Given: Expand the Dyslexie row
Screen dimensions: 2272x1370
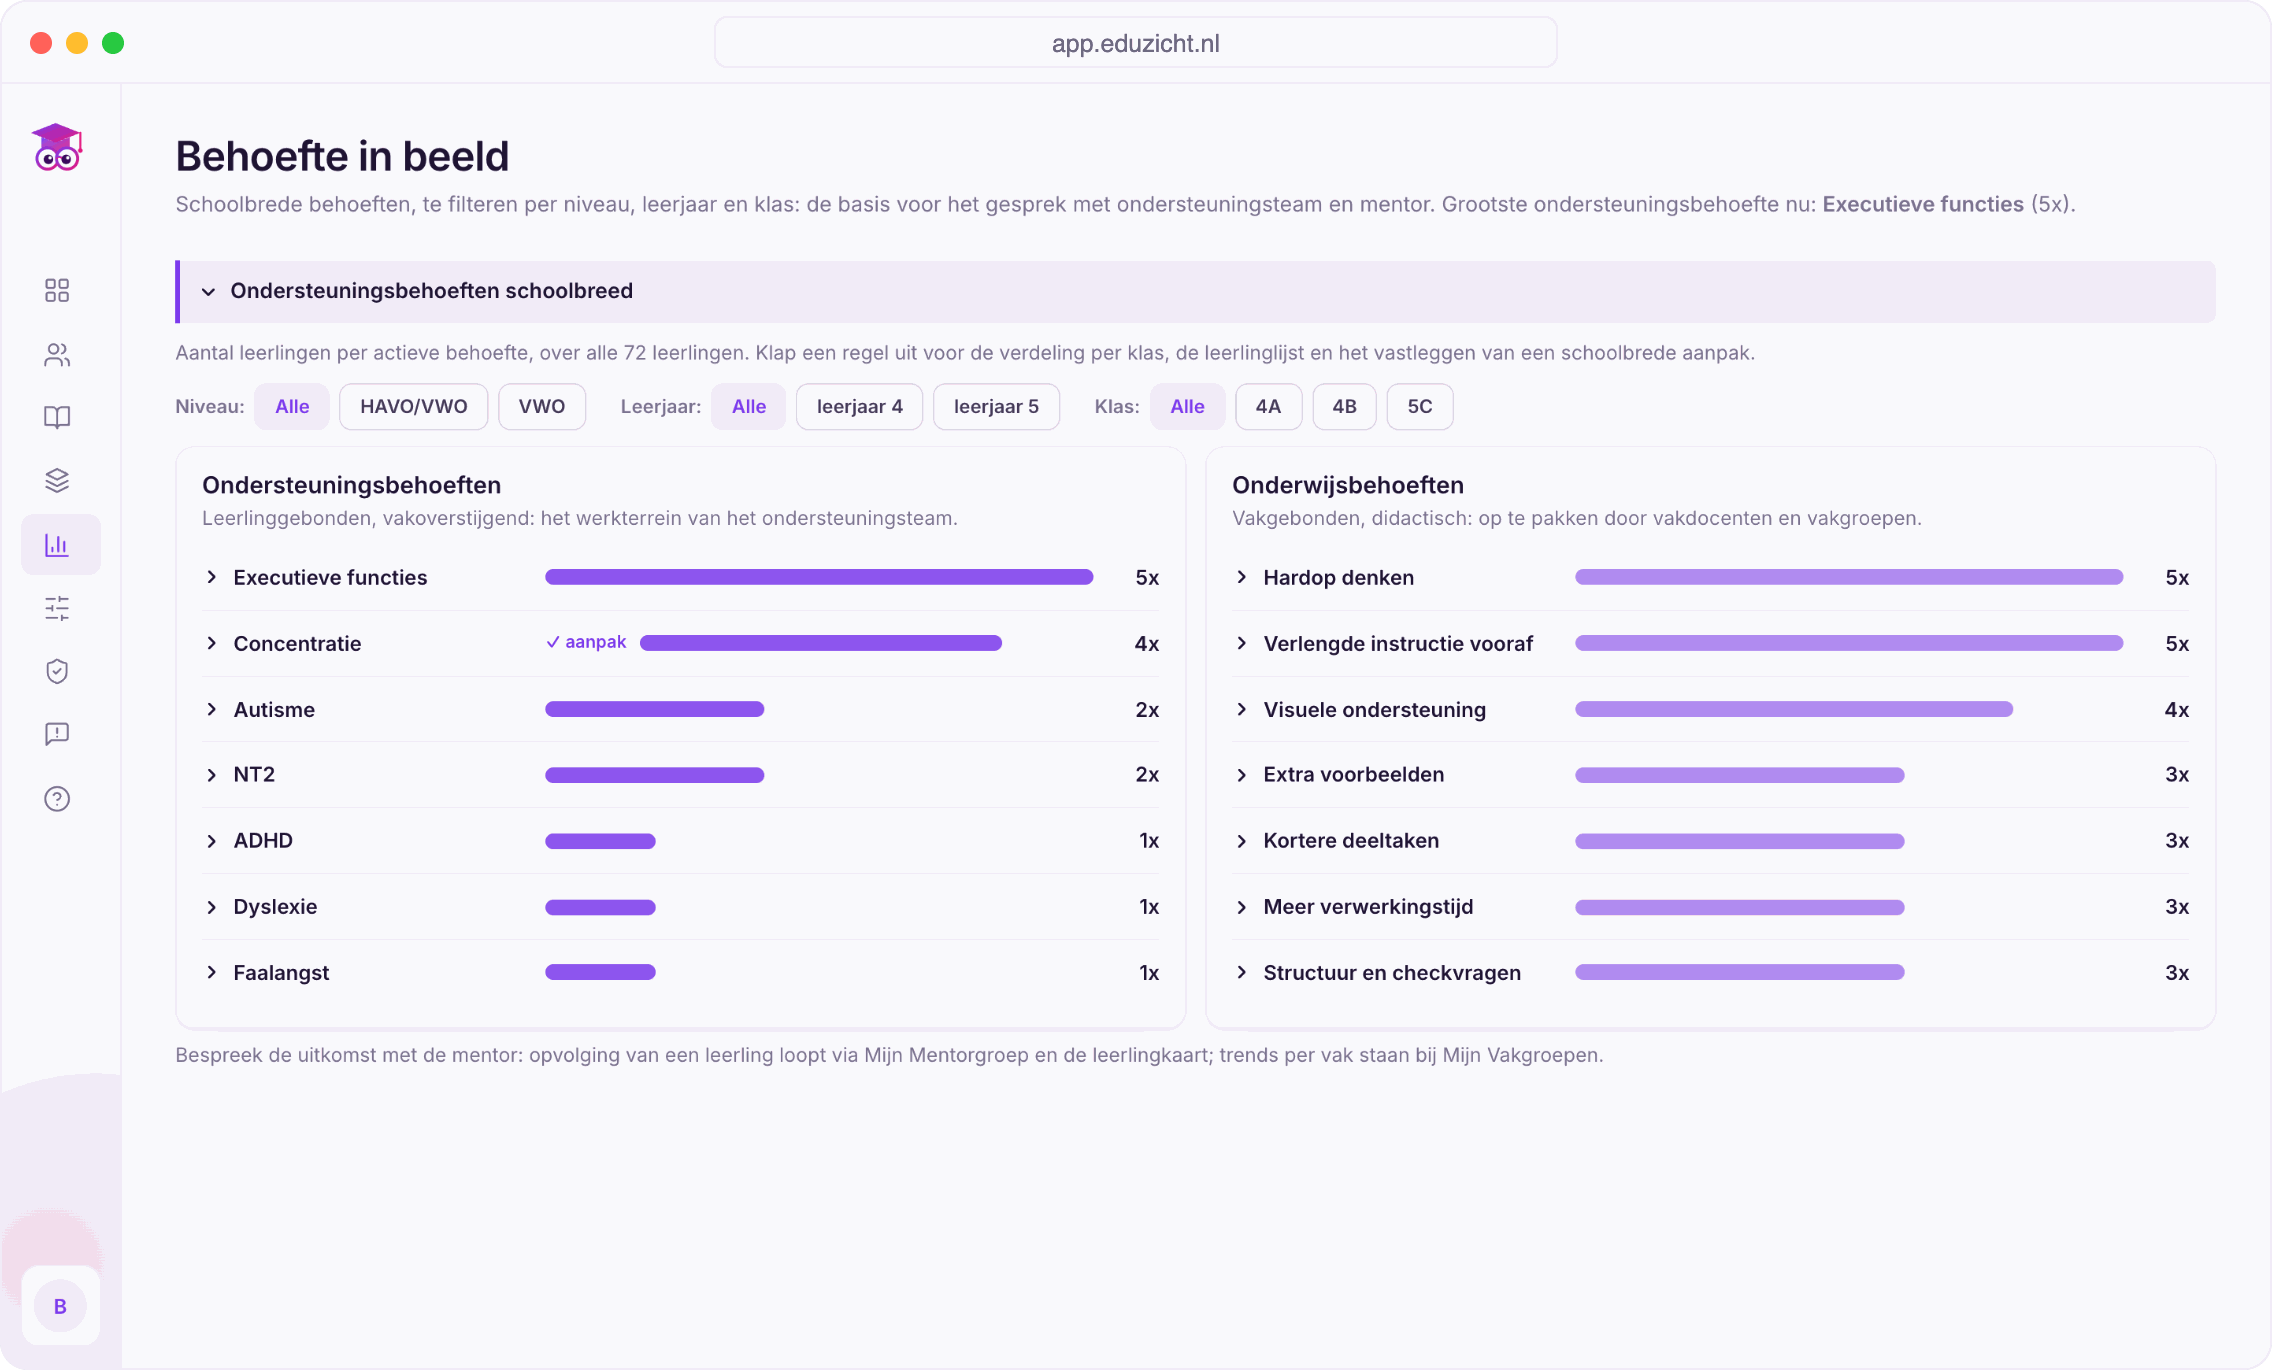Looking at the screenshot, I should 681,907.
